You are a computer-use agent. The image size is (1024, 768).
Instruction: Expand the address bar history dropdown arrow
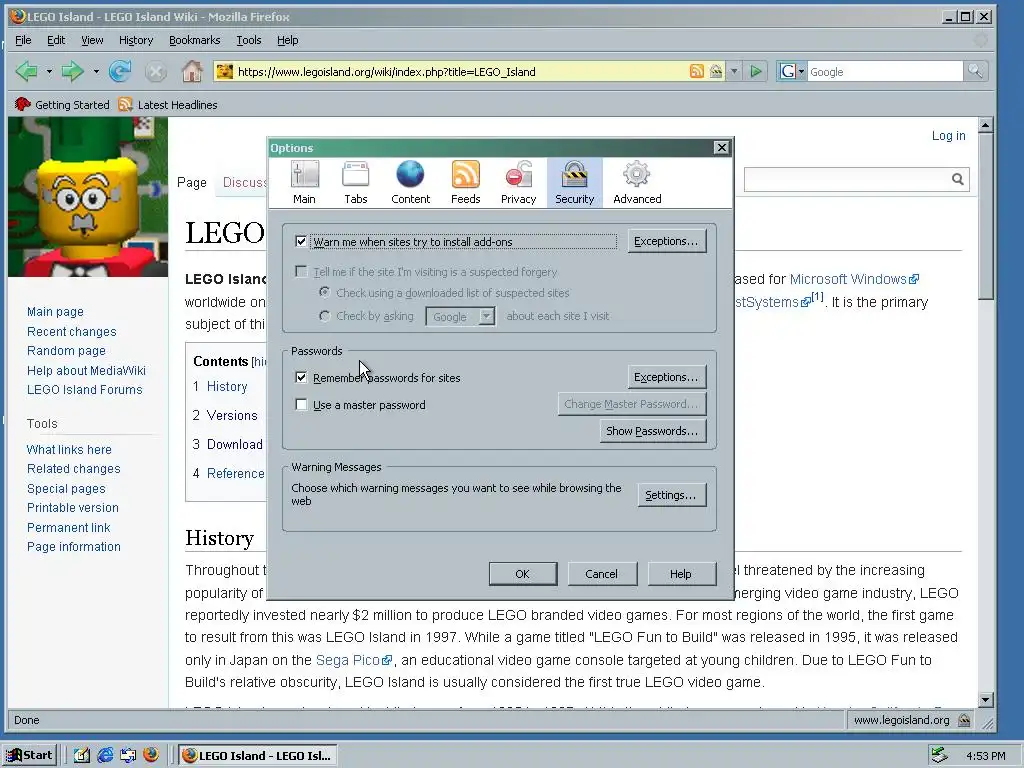click(x=734, y=71)
